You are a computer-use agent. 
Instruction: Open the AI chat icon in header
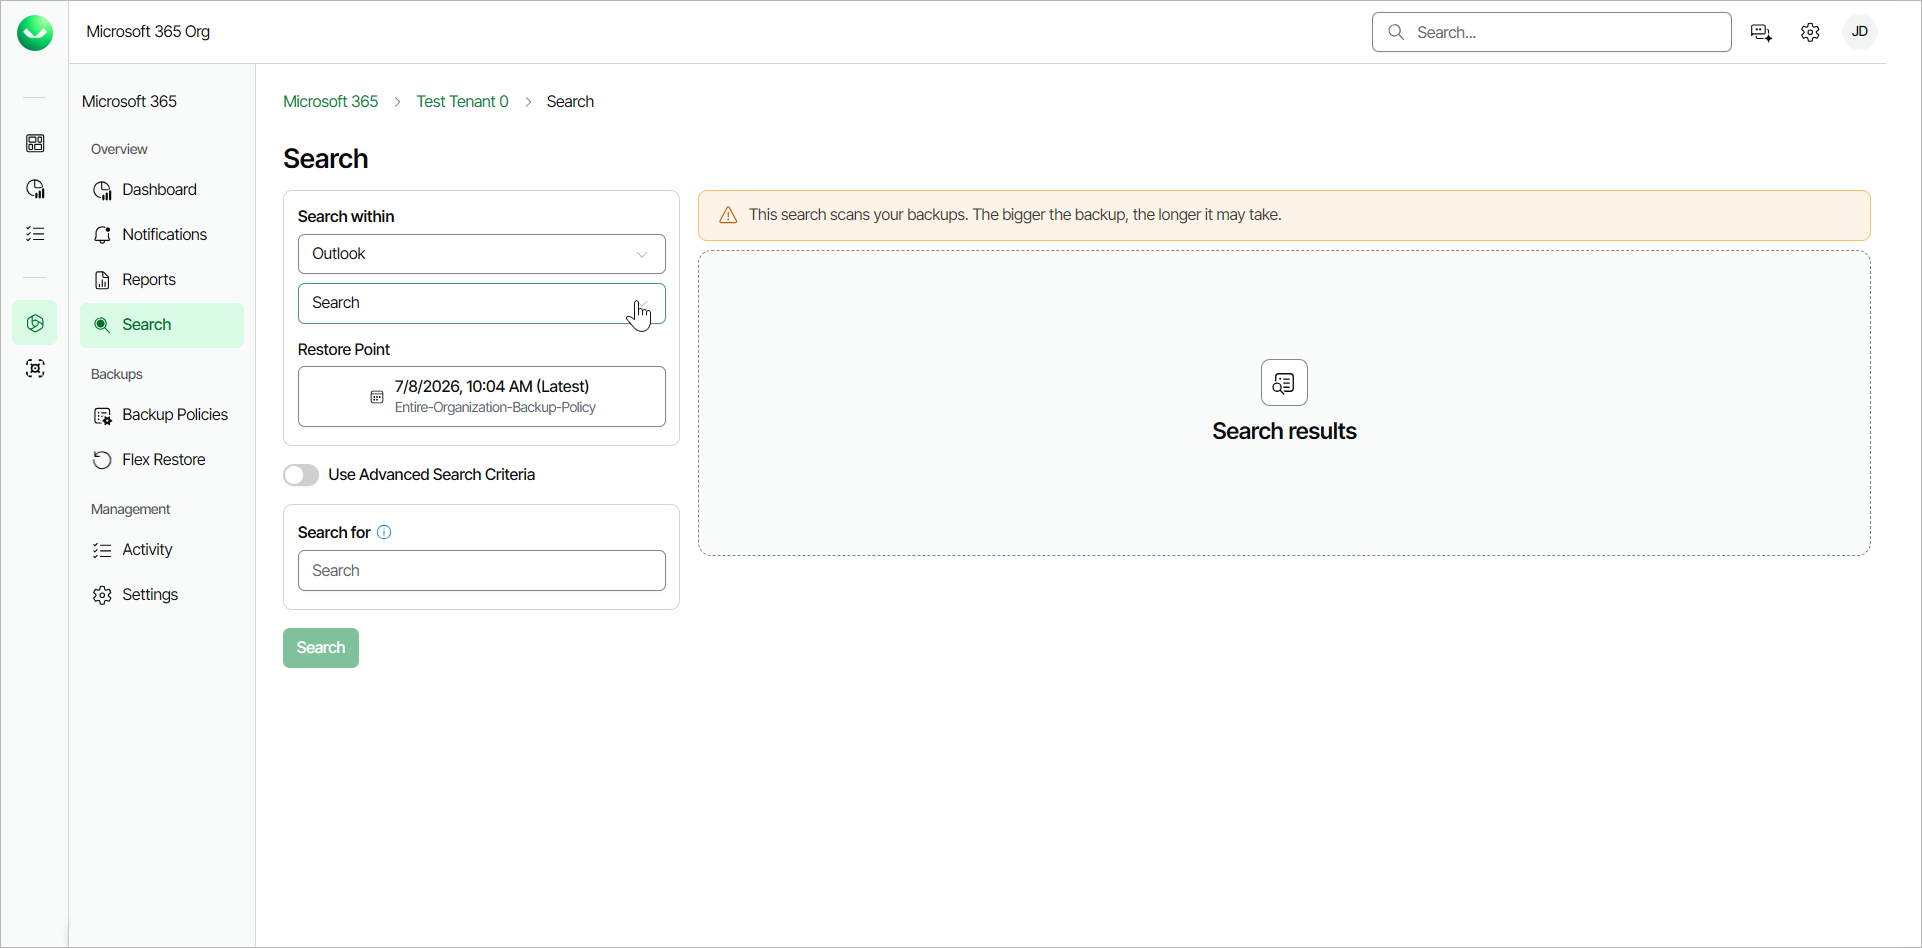(x=1762, y=33)
